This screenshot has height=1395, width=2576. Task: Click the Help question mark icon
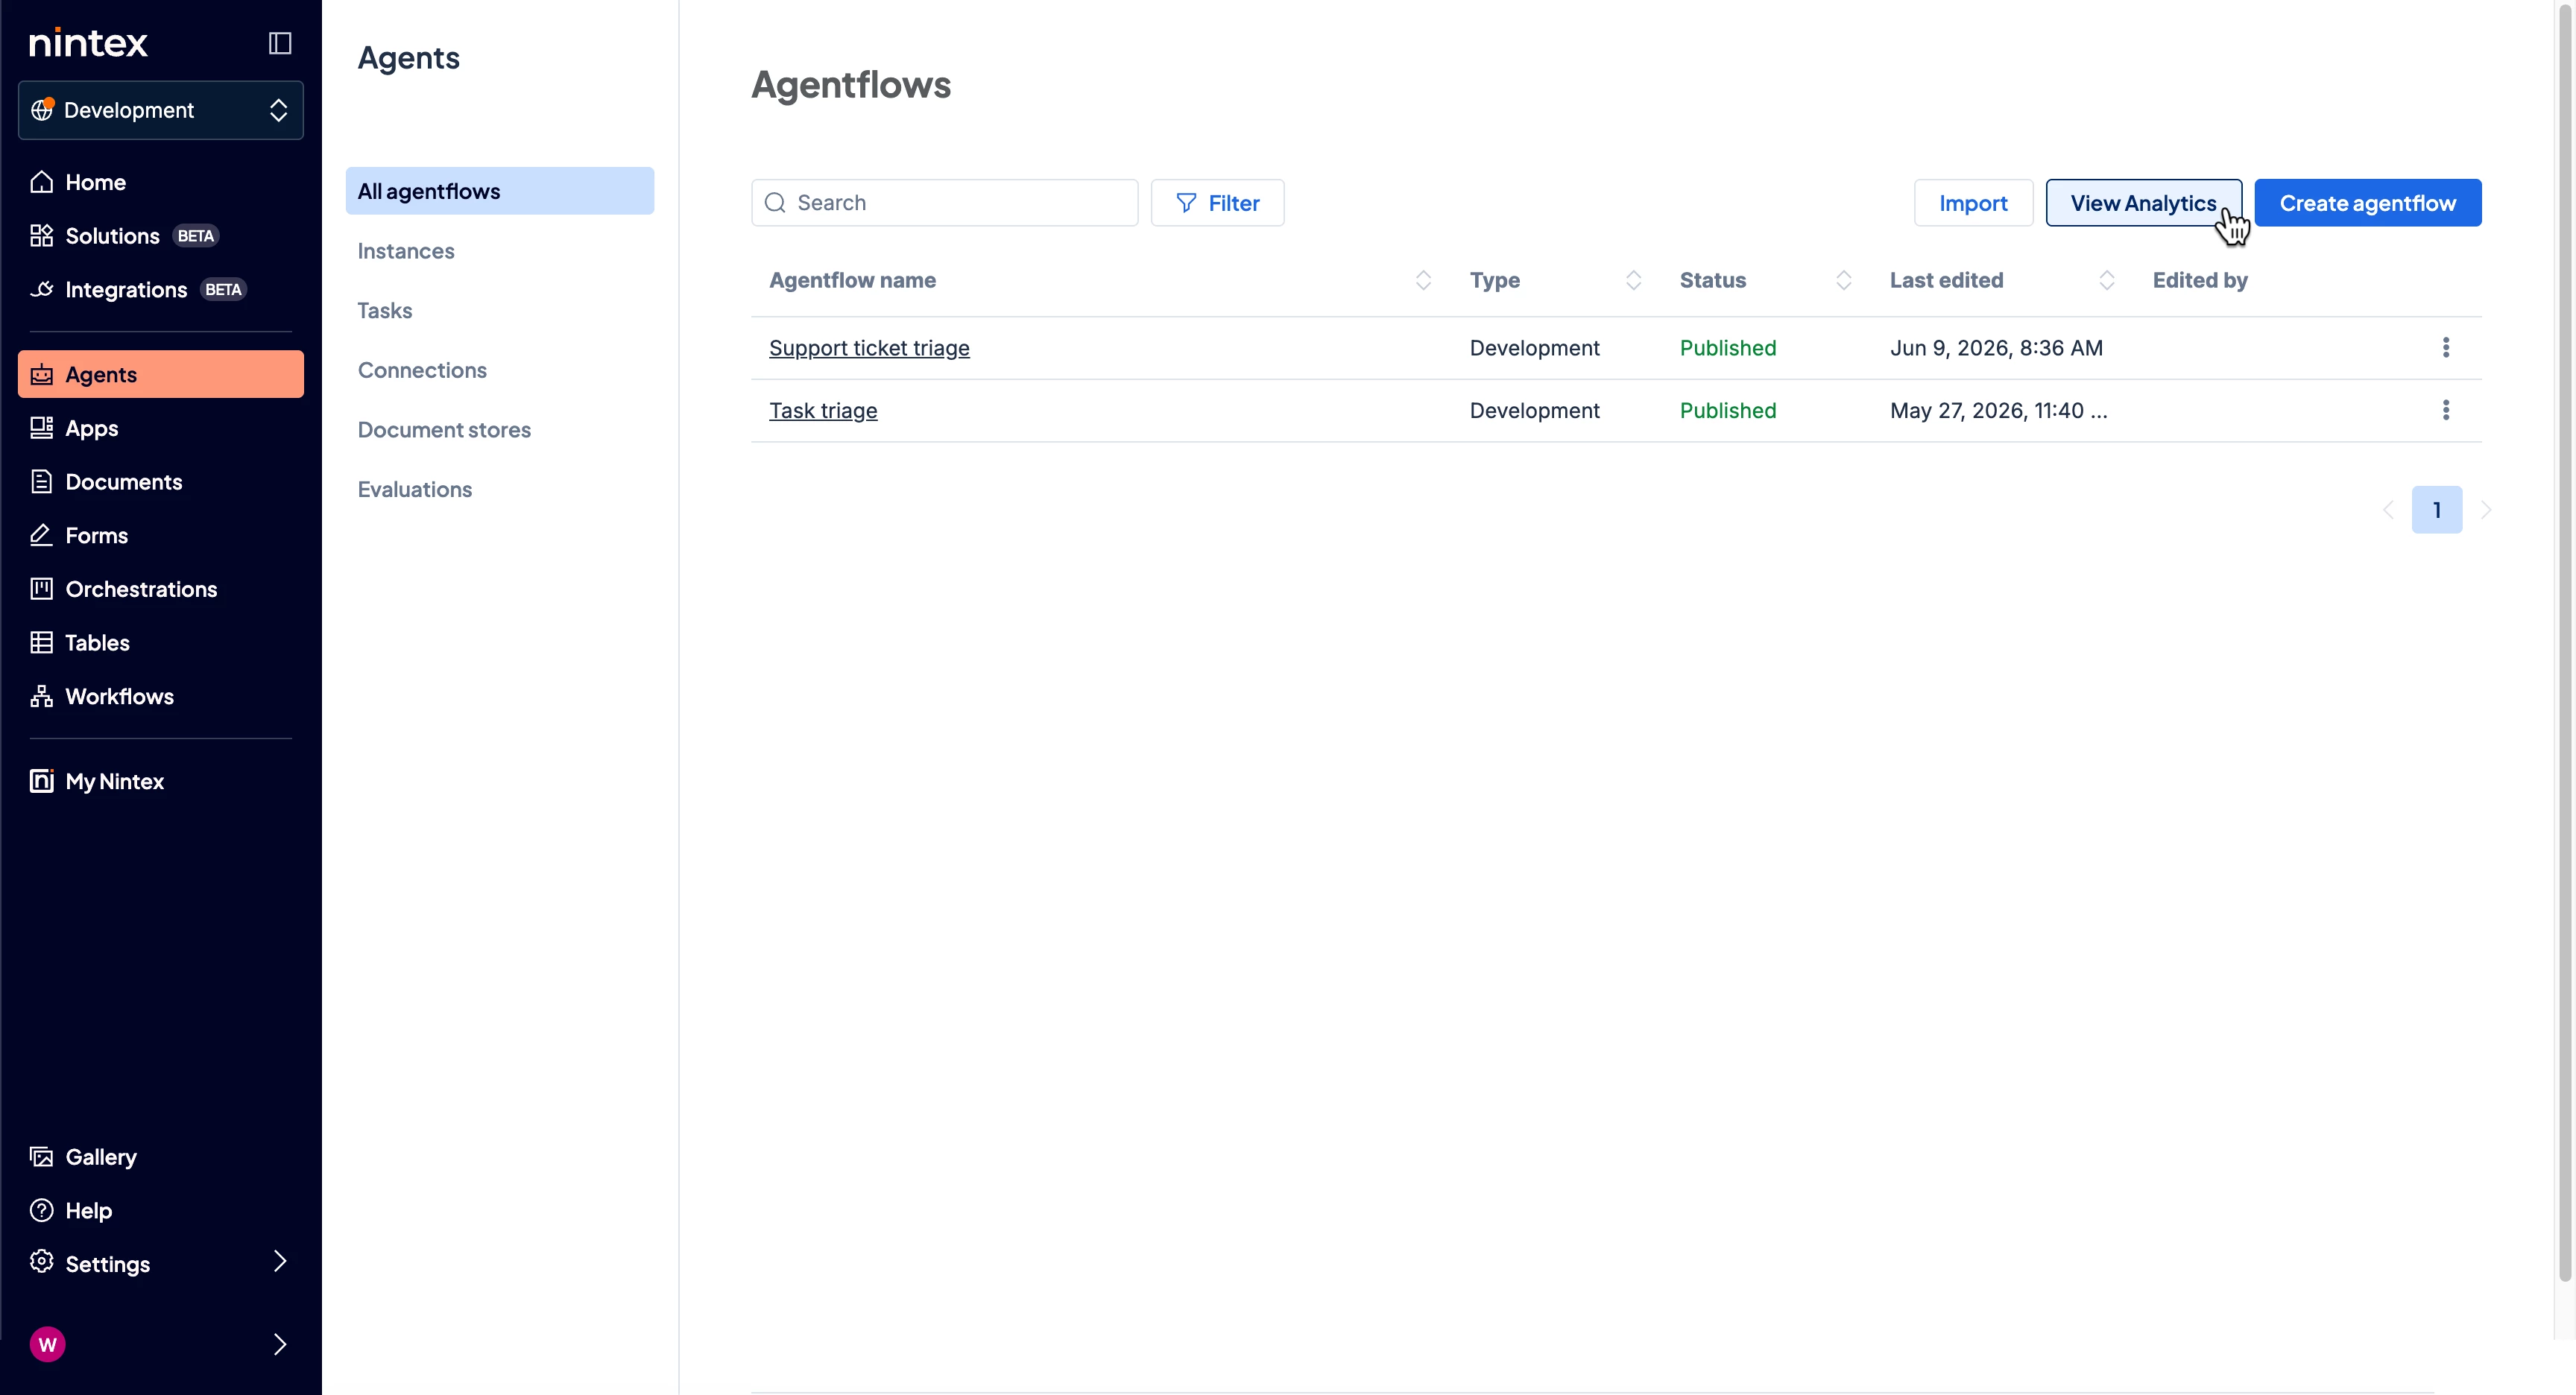(x=41, y=1211)
